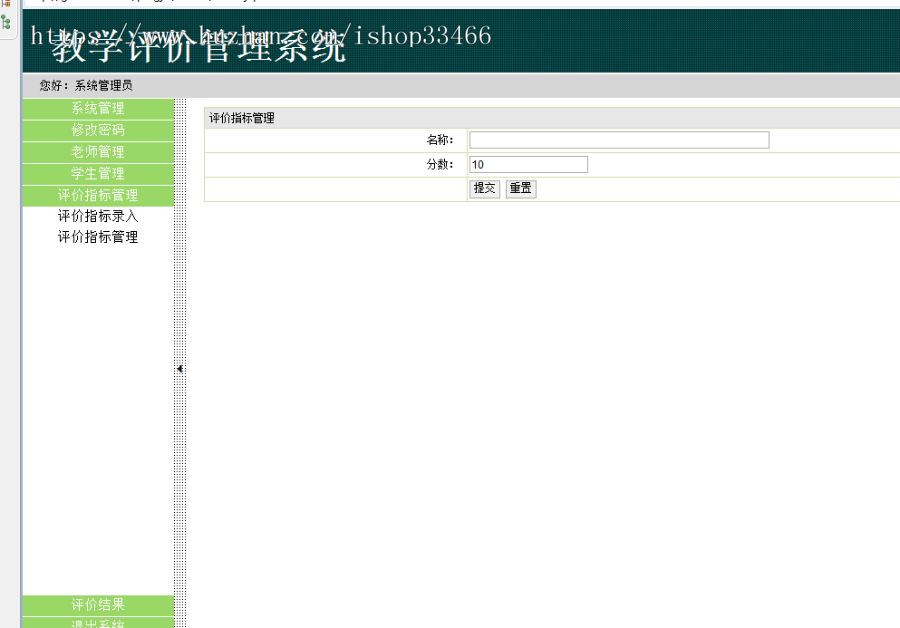Open the 老师管理 menu section
This screenshot has width=900, height=628.
98,152
